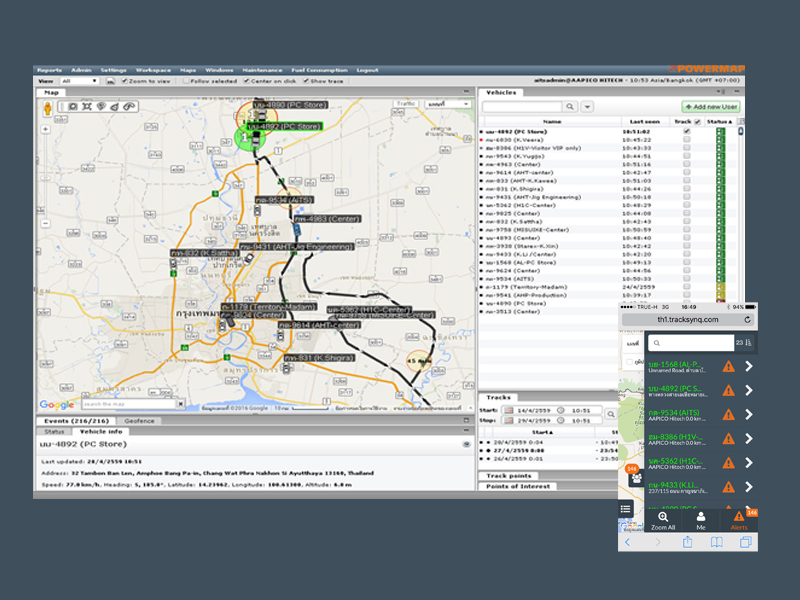The width and height of the screenshot is (800, 600).
Task: Click magnifier search icon in Vehicles panel
Action: tap(570, 107)
